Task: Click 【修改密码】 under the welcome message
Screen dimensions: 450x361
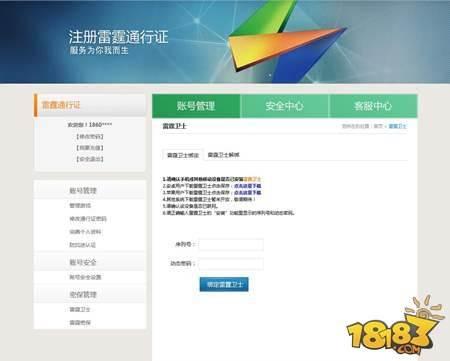Action: 90,137
